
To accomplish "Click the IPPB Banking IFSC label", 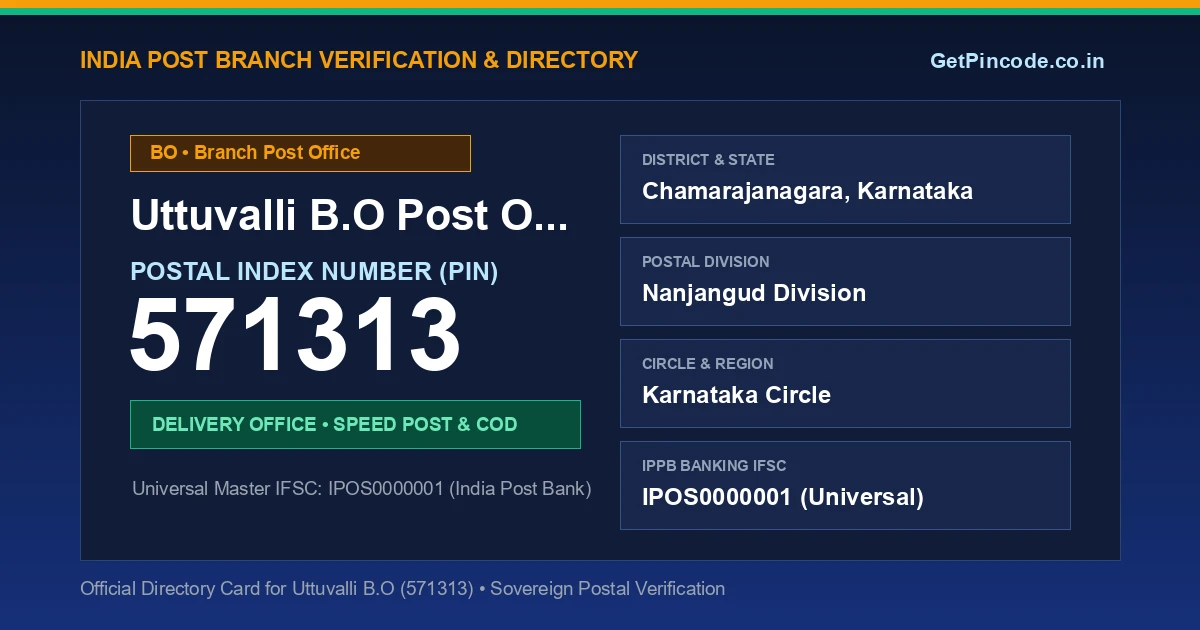I will pyautogui.click(x=714, y=466).
